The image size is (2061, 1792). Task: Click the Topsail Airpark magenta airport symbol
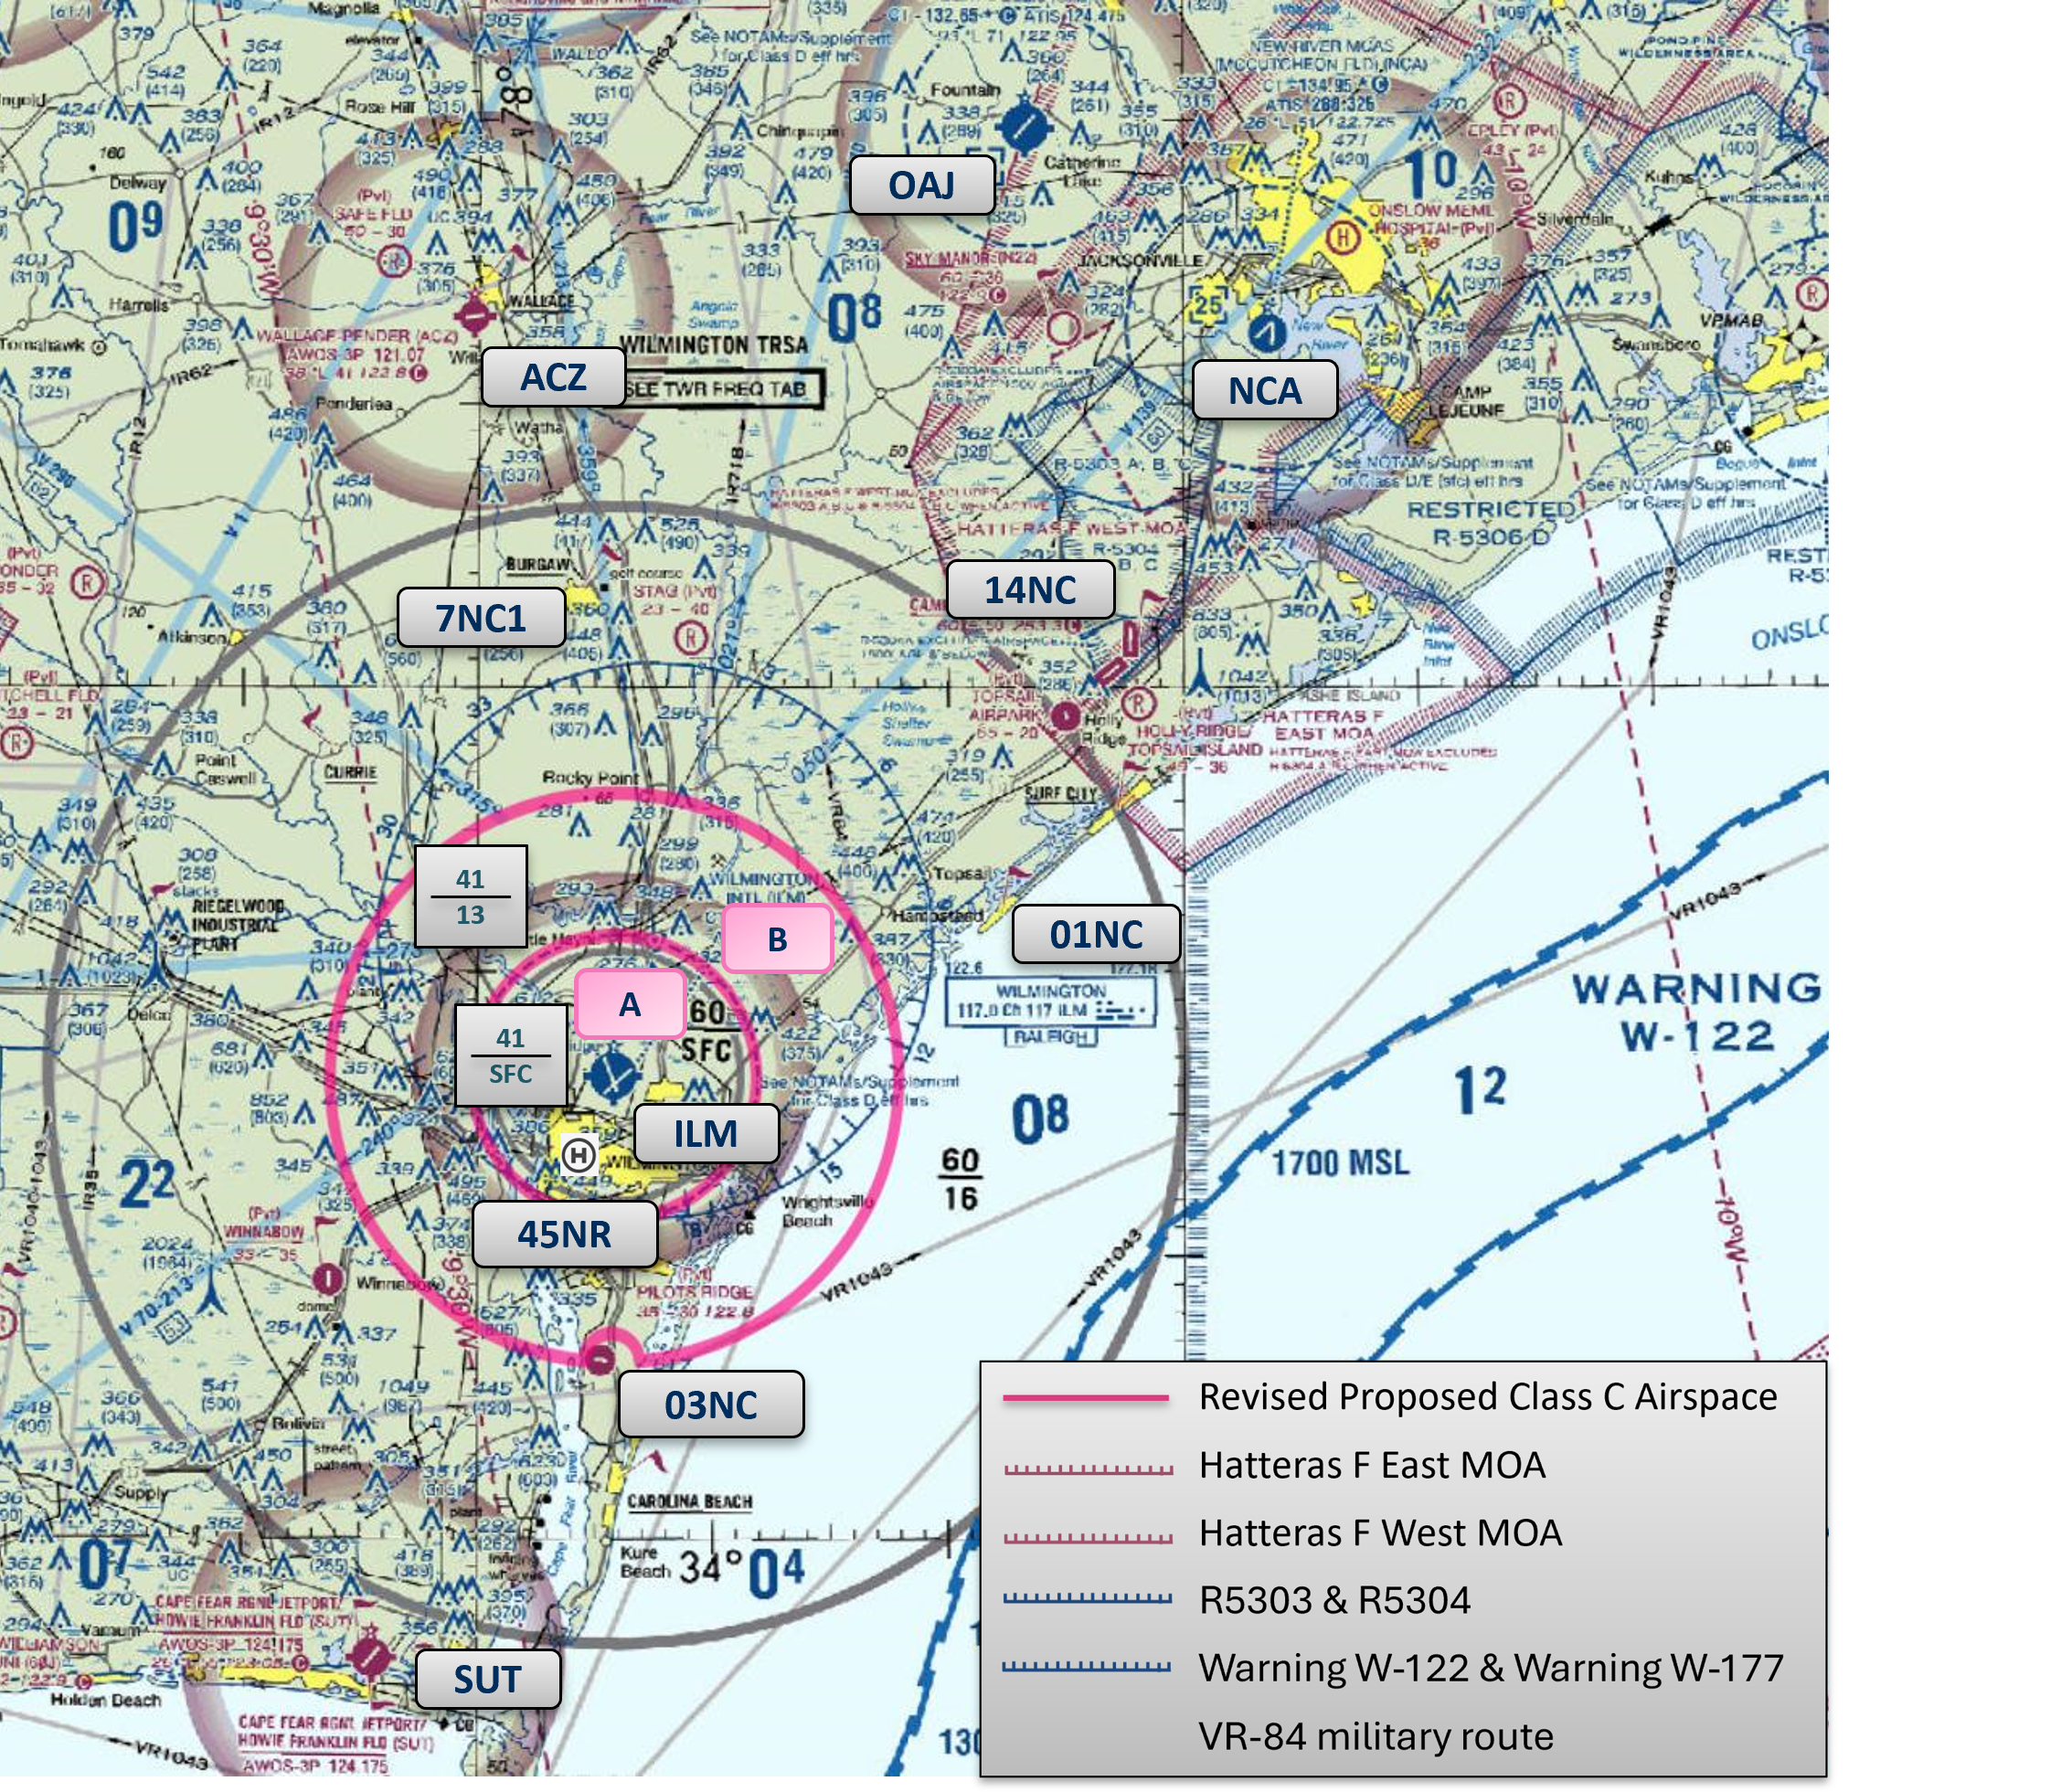tap(1065, 715)
